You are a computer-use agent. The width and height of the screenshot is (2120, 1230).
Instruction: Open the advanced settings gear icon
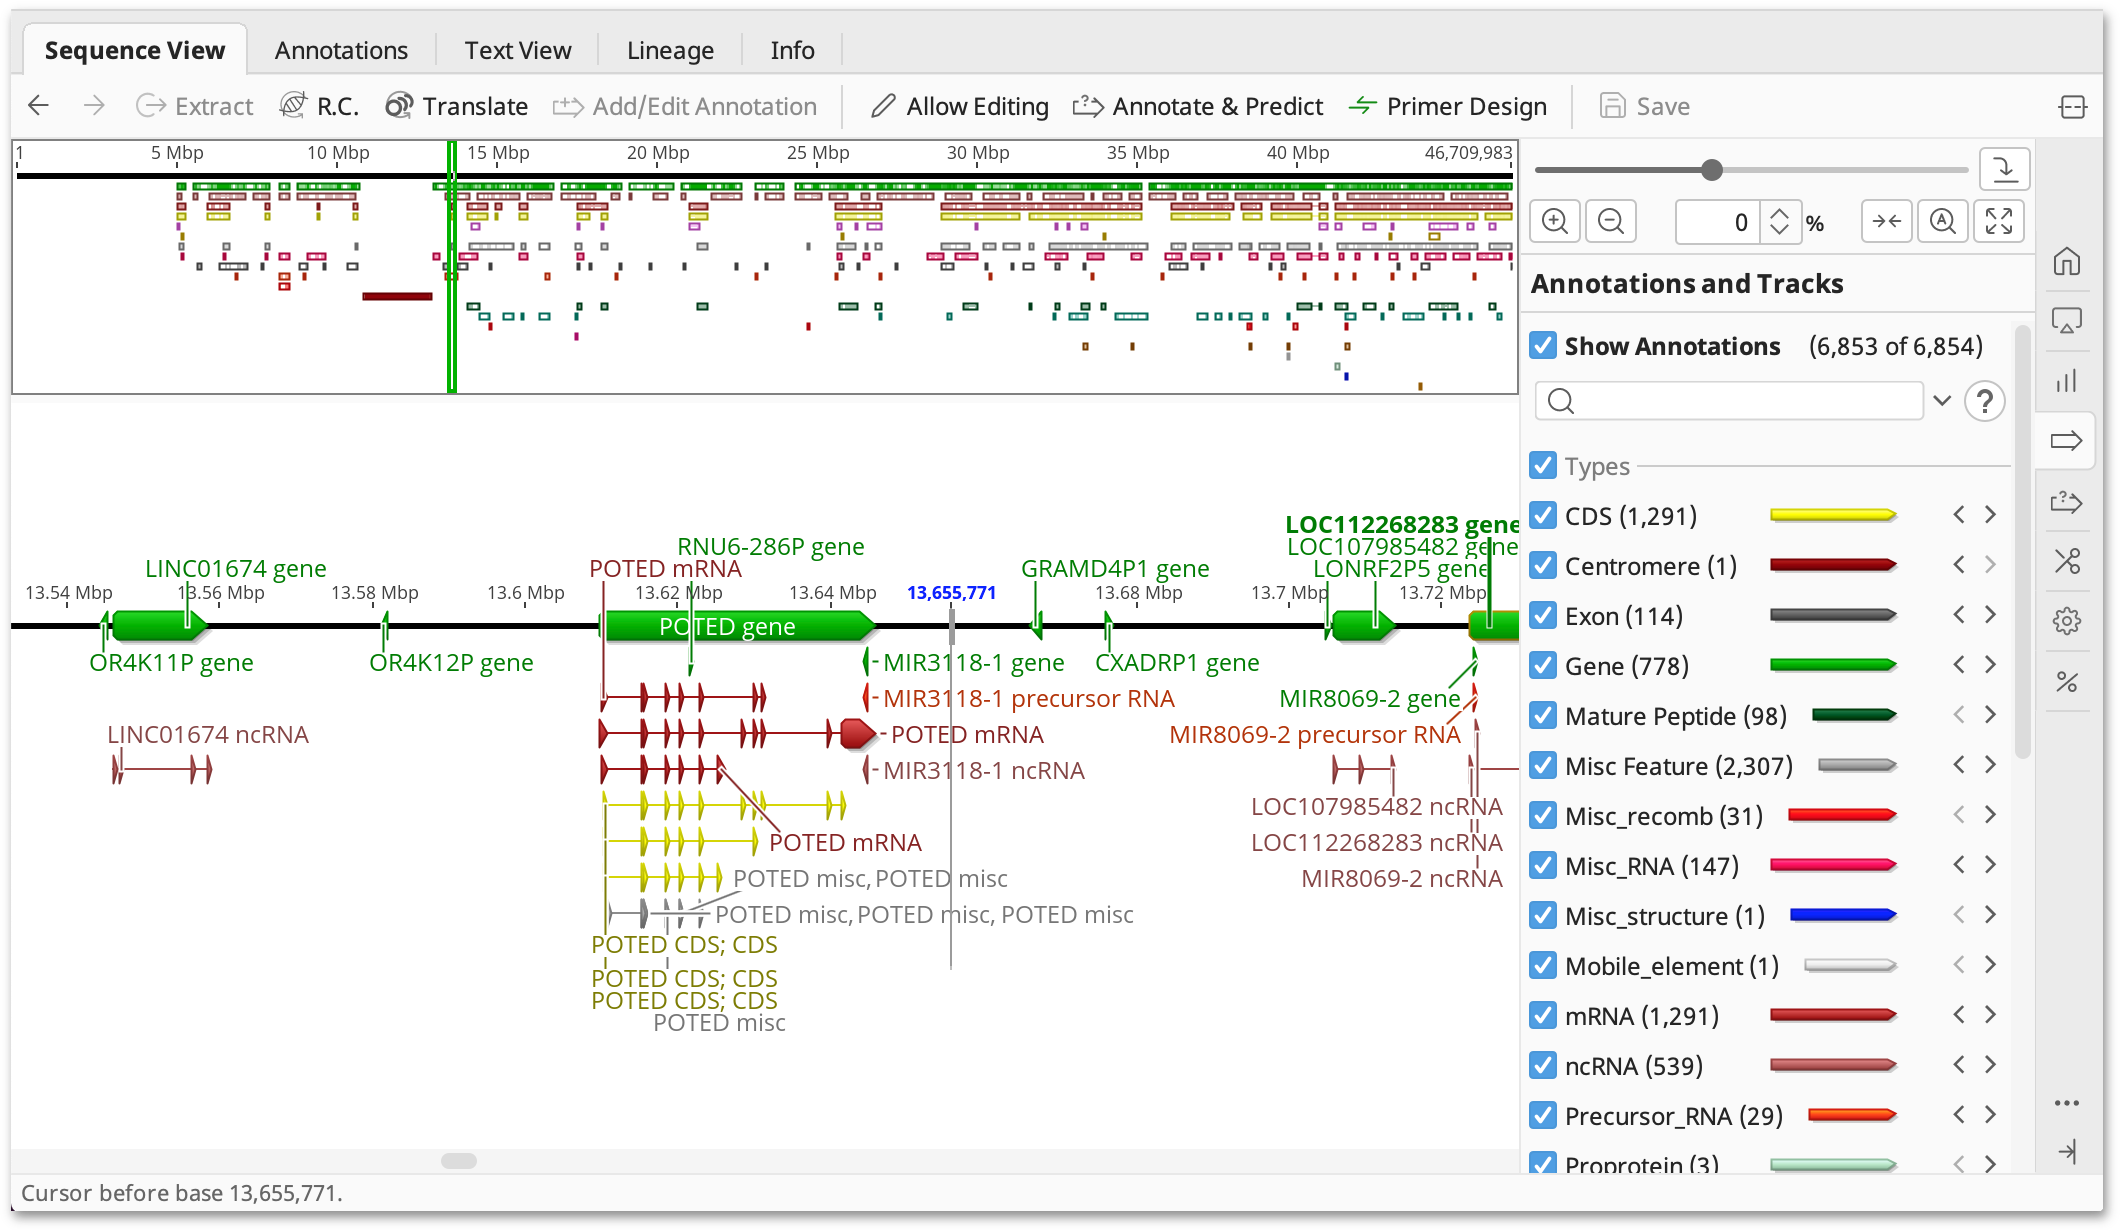point(2067,621)
